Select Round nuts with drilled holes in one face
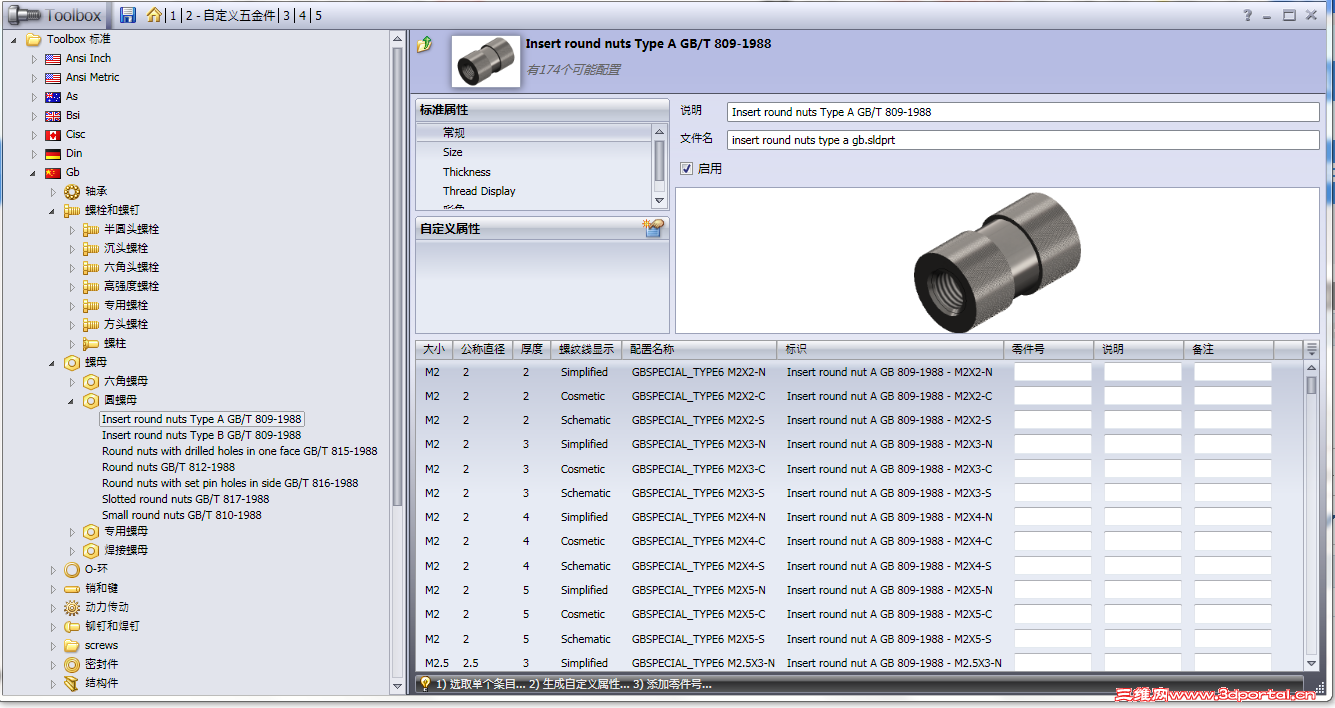This screenshot has width=1335, height=708. pyautogui.click(x=239, y=451)
